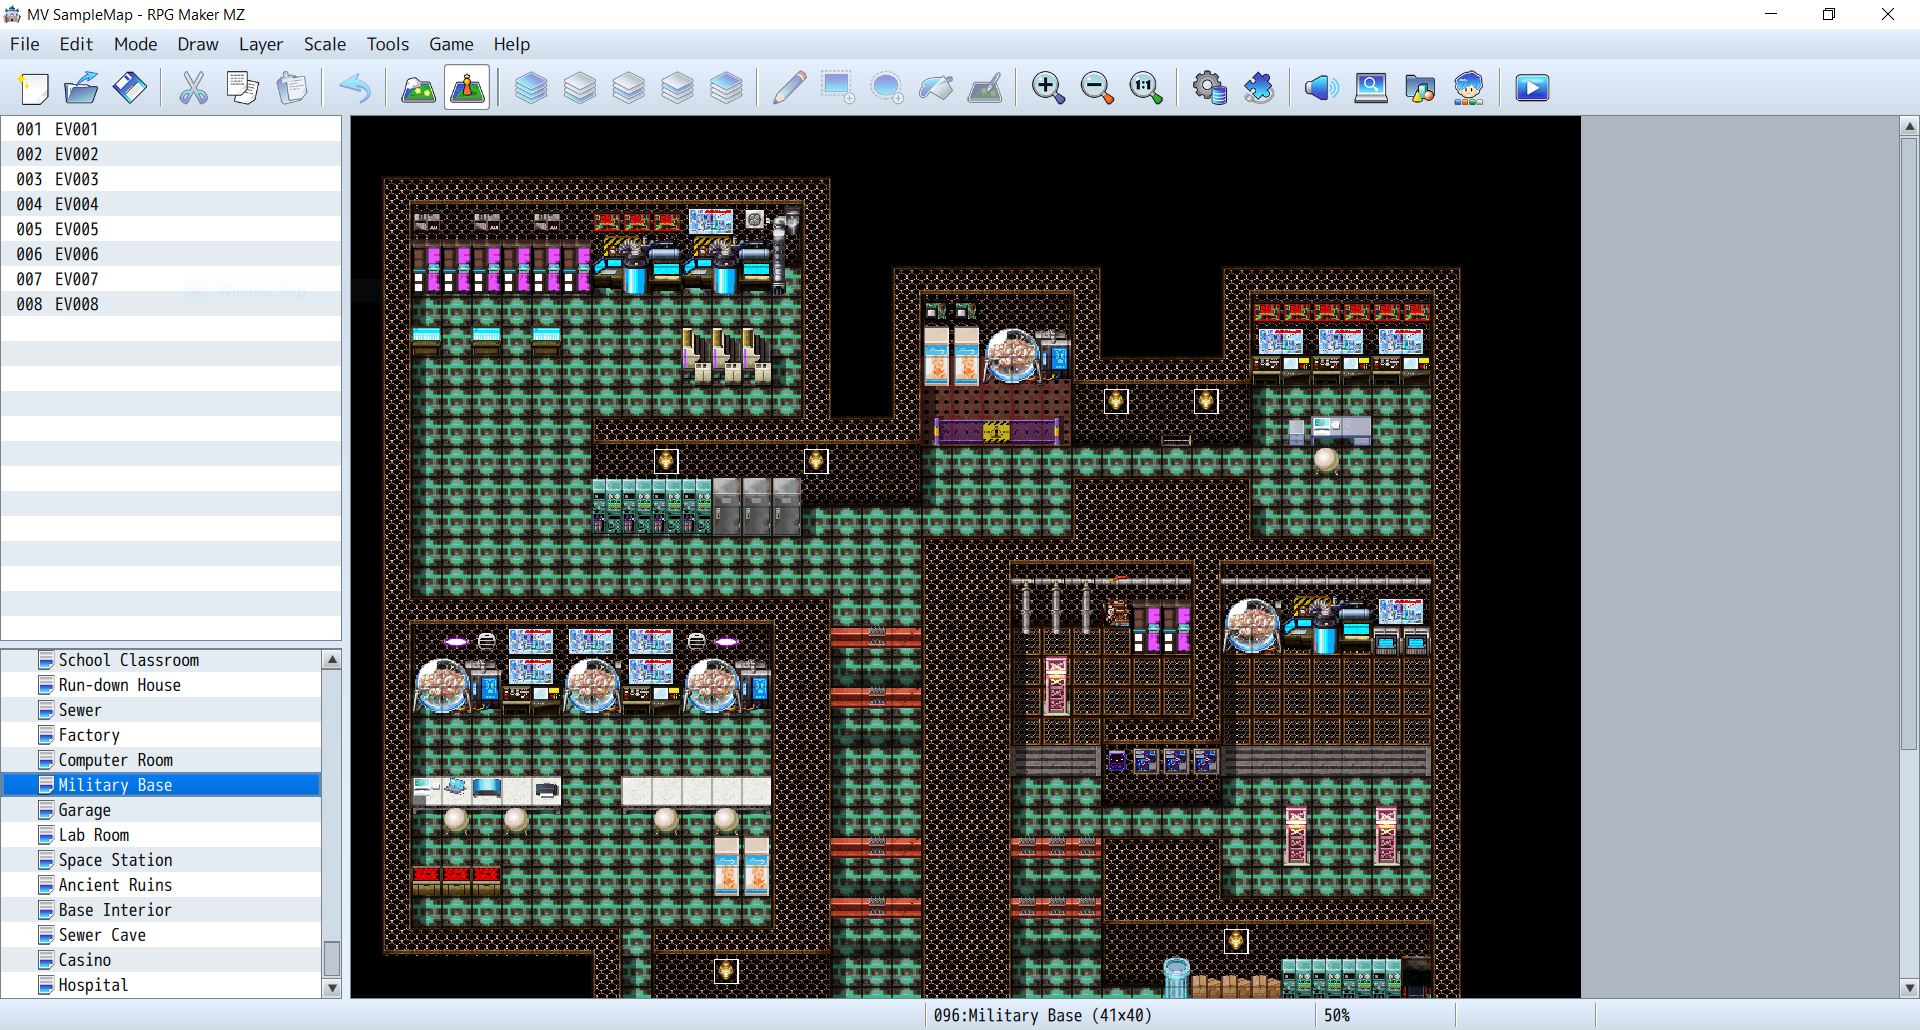1920x1030 pixels.
Task: Click the map list scrollbar down arrow
Action: tap(332, 988)
